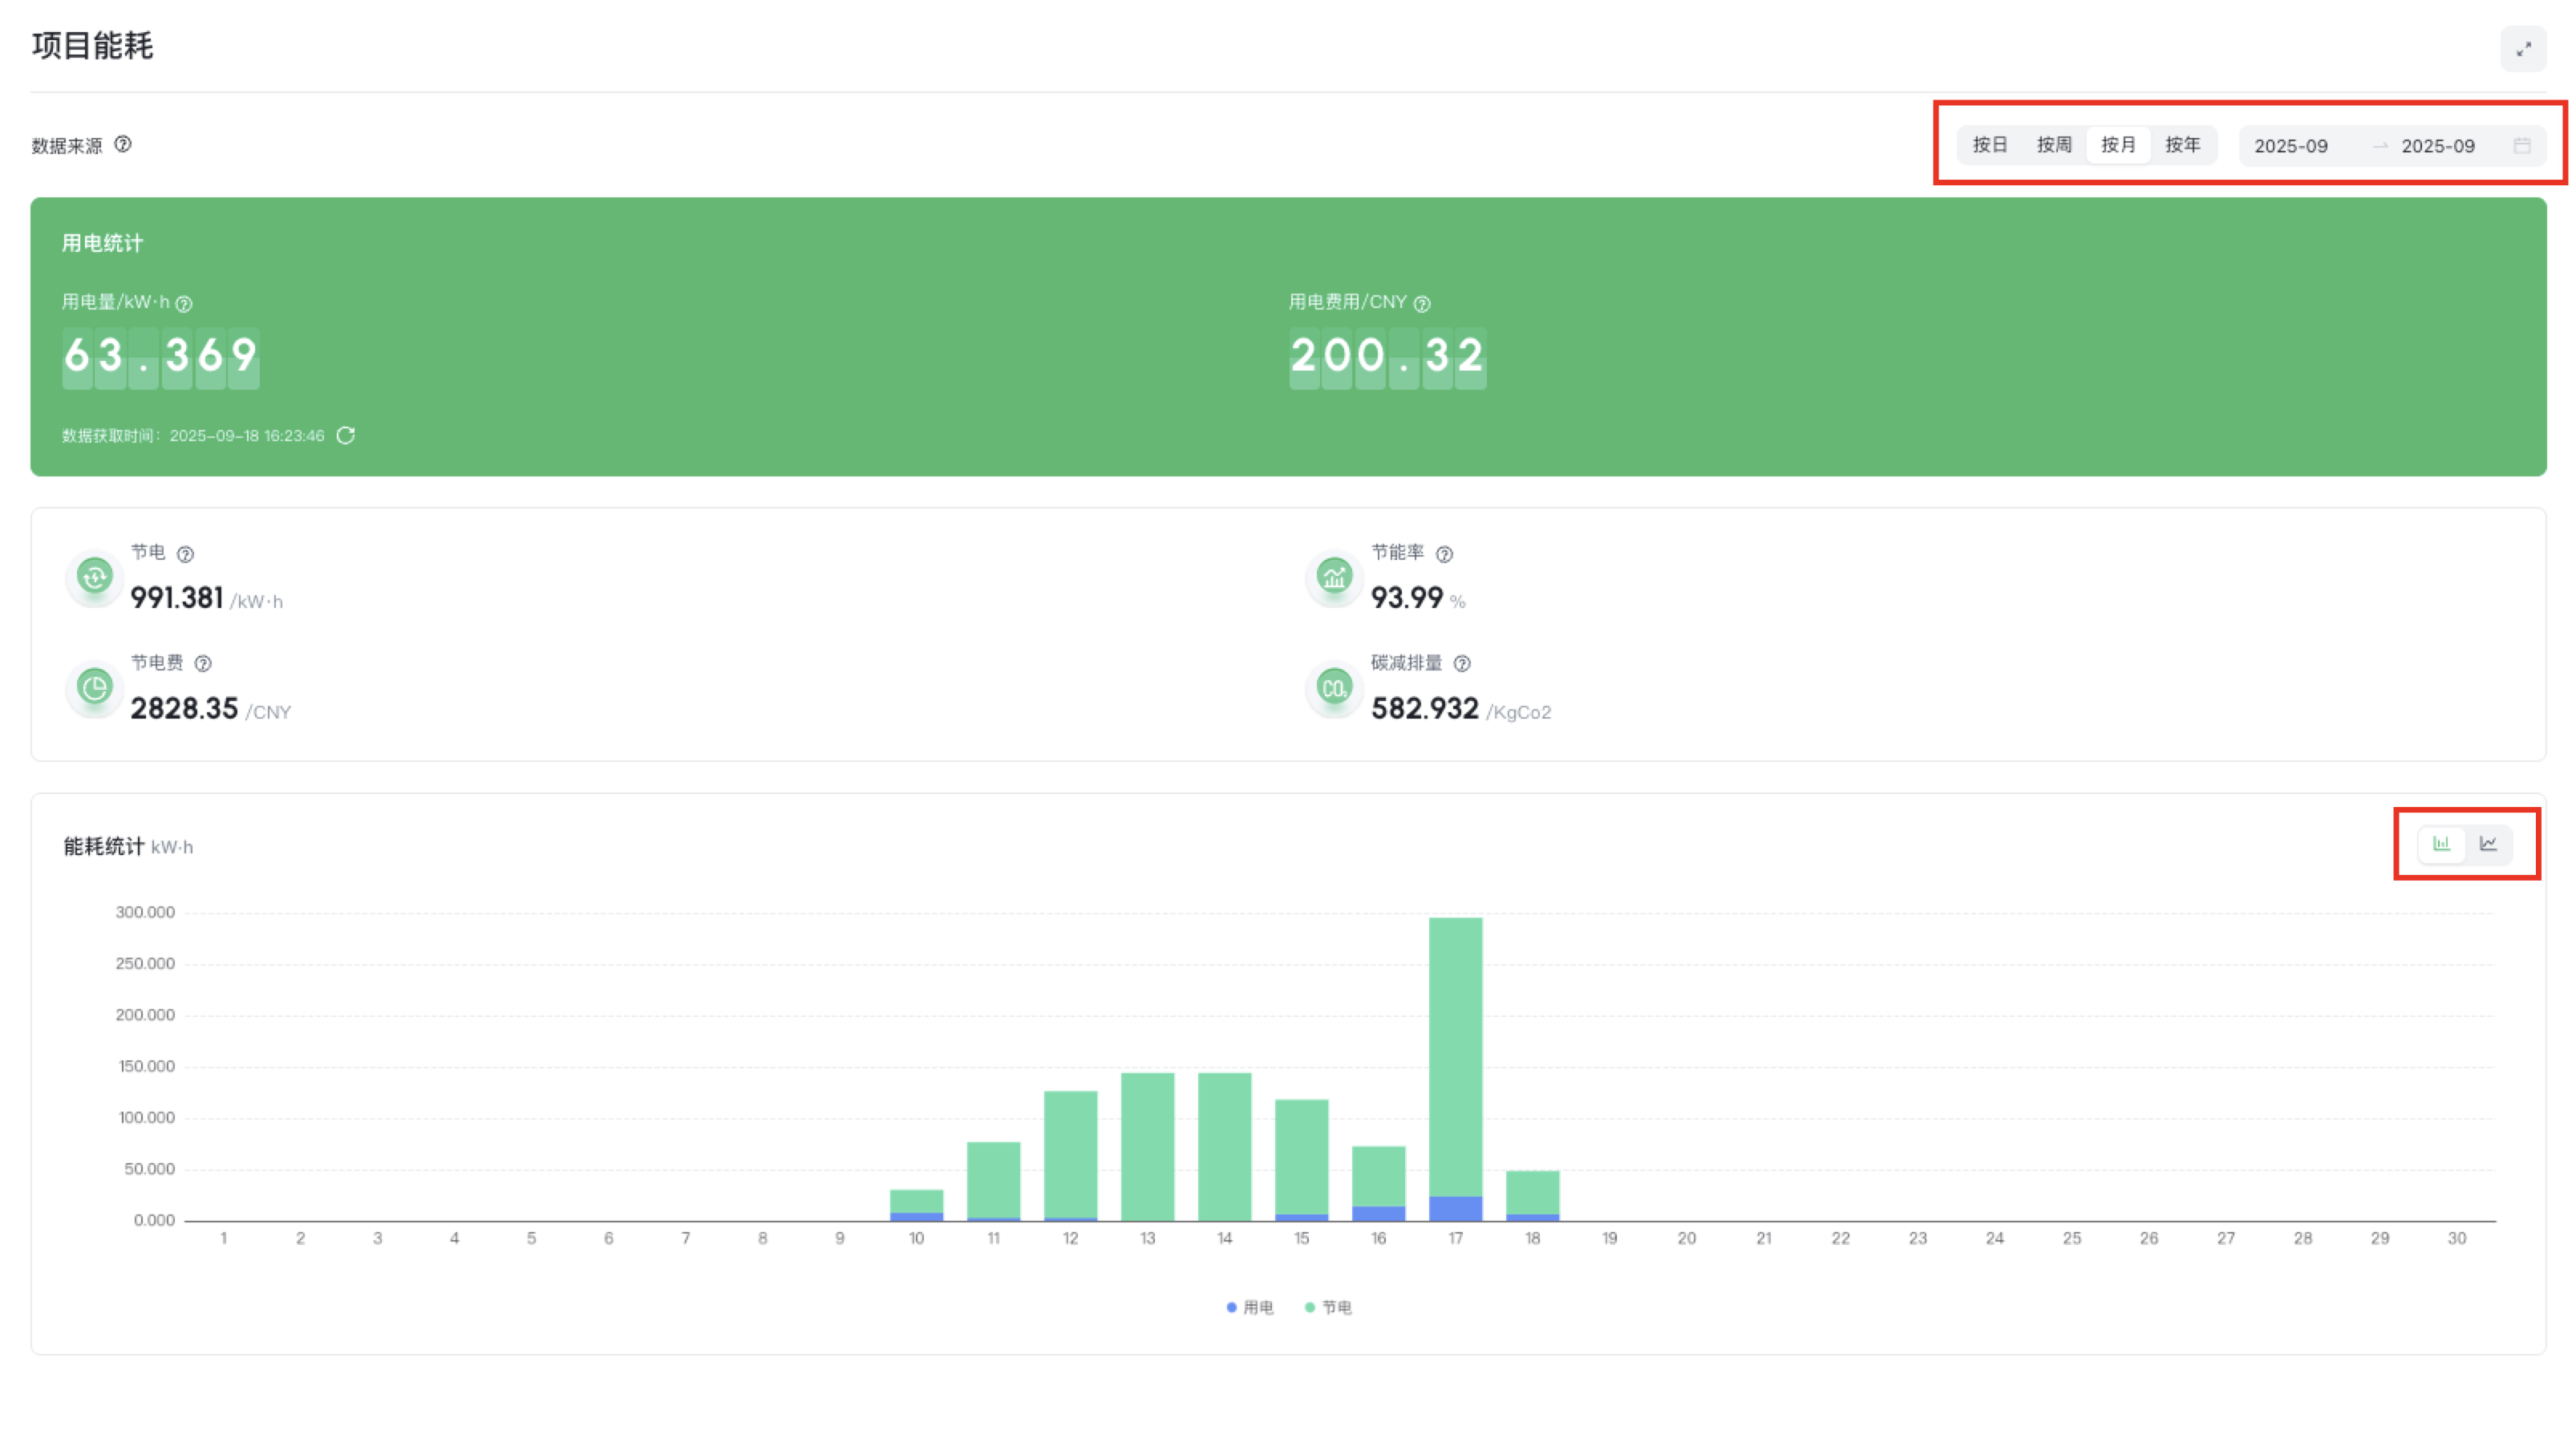The image size is (2576, 1455).
Task: Click the refresh data time icon
Action: click(x=346, y=435)
